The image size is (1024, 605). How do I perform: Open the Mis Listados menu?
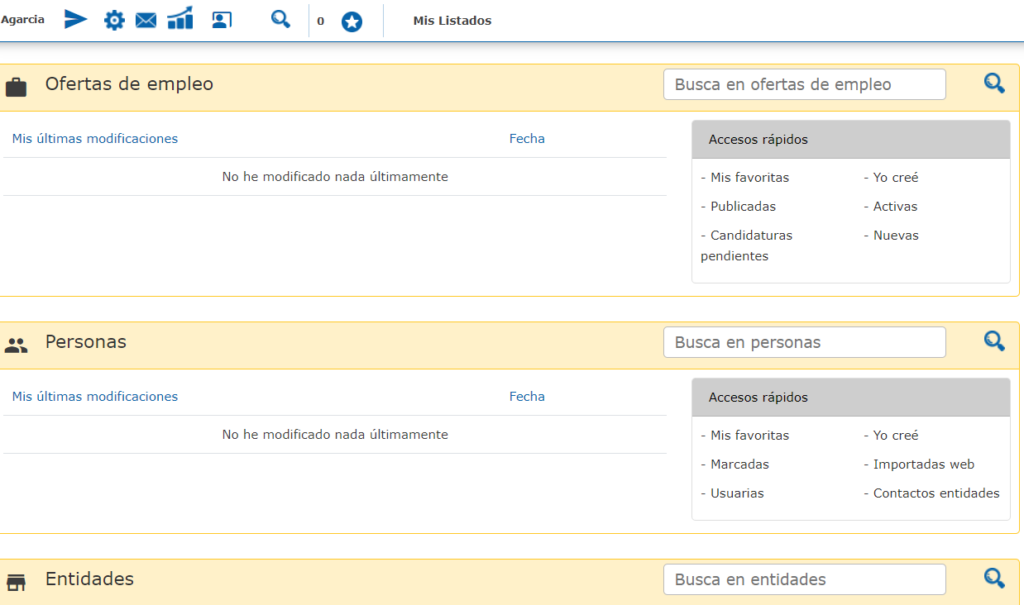click(452, 21)
